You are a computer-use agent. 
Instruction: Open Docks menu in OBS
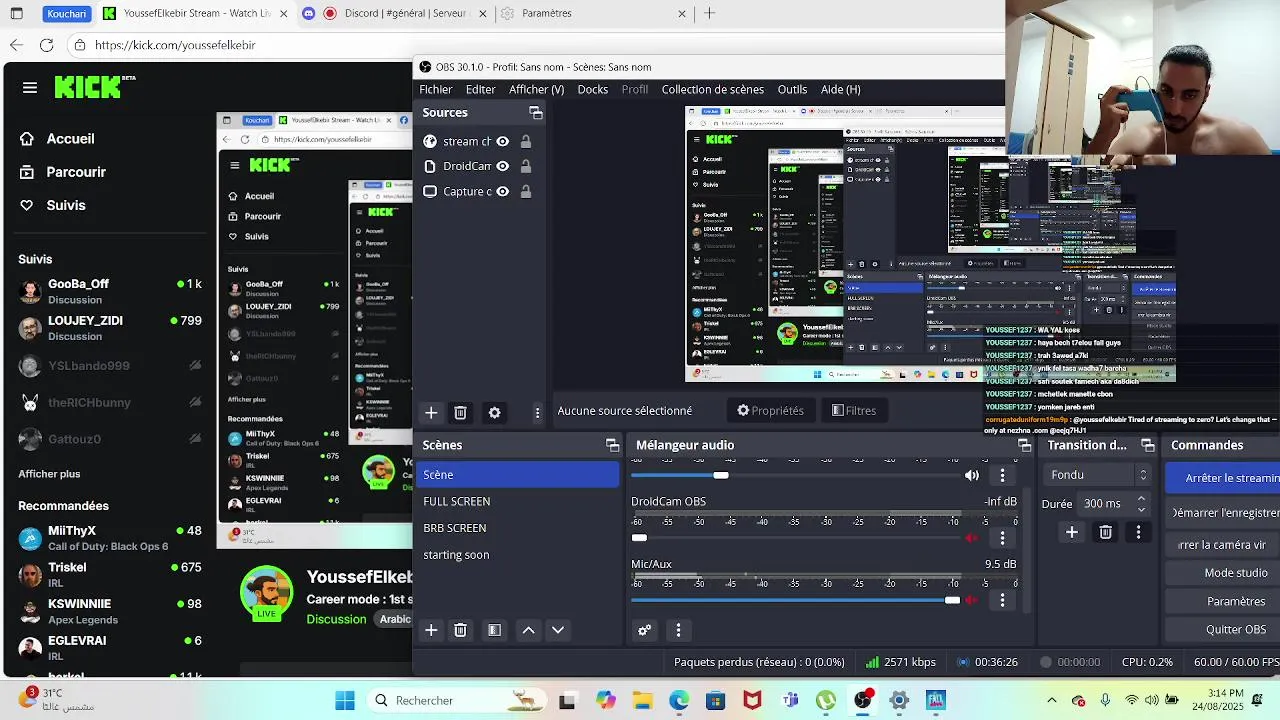coord(592,89)
